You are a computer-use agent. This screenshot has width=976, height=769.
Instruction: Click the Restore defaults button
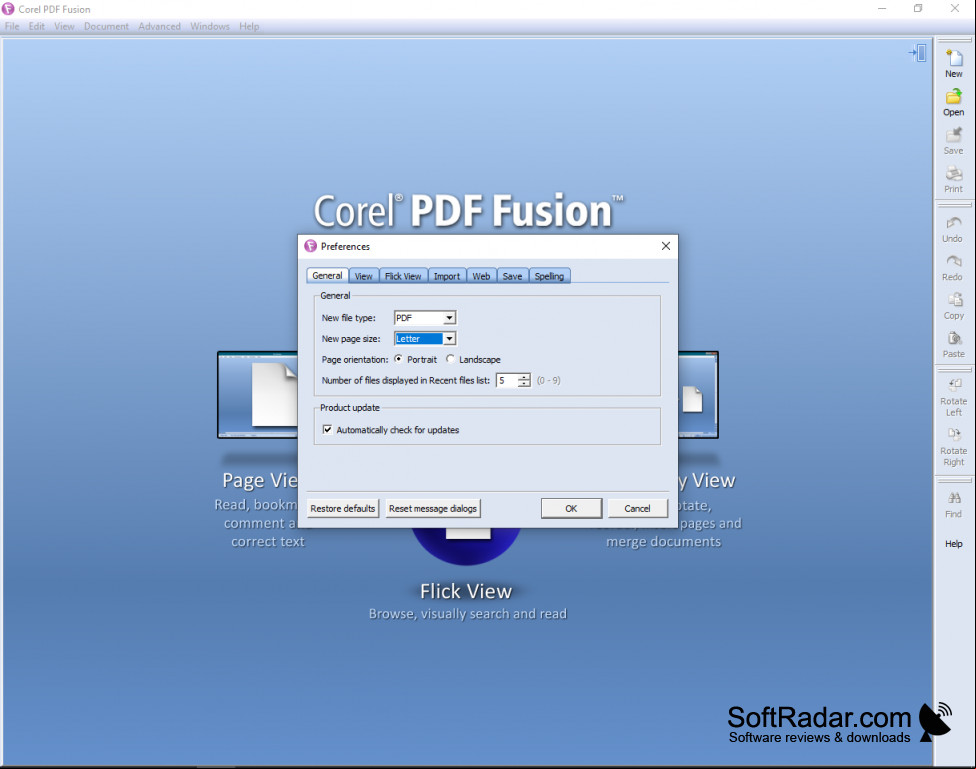coord(343,508)
